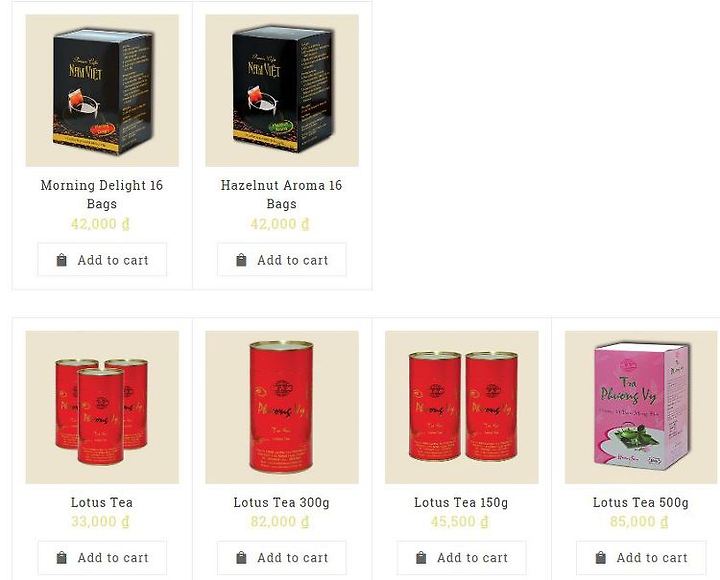Add Lotus Tea 500g to cart
720x580 pixels.
point(641,557)
